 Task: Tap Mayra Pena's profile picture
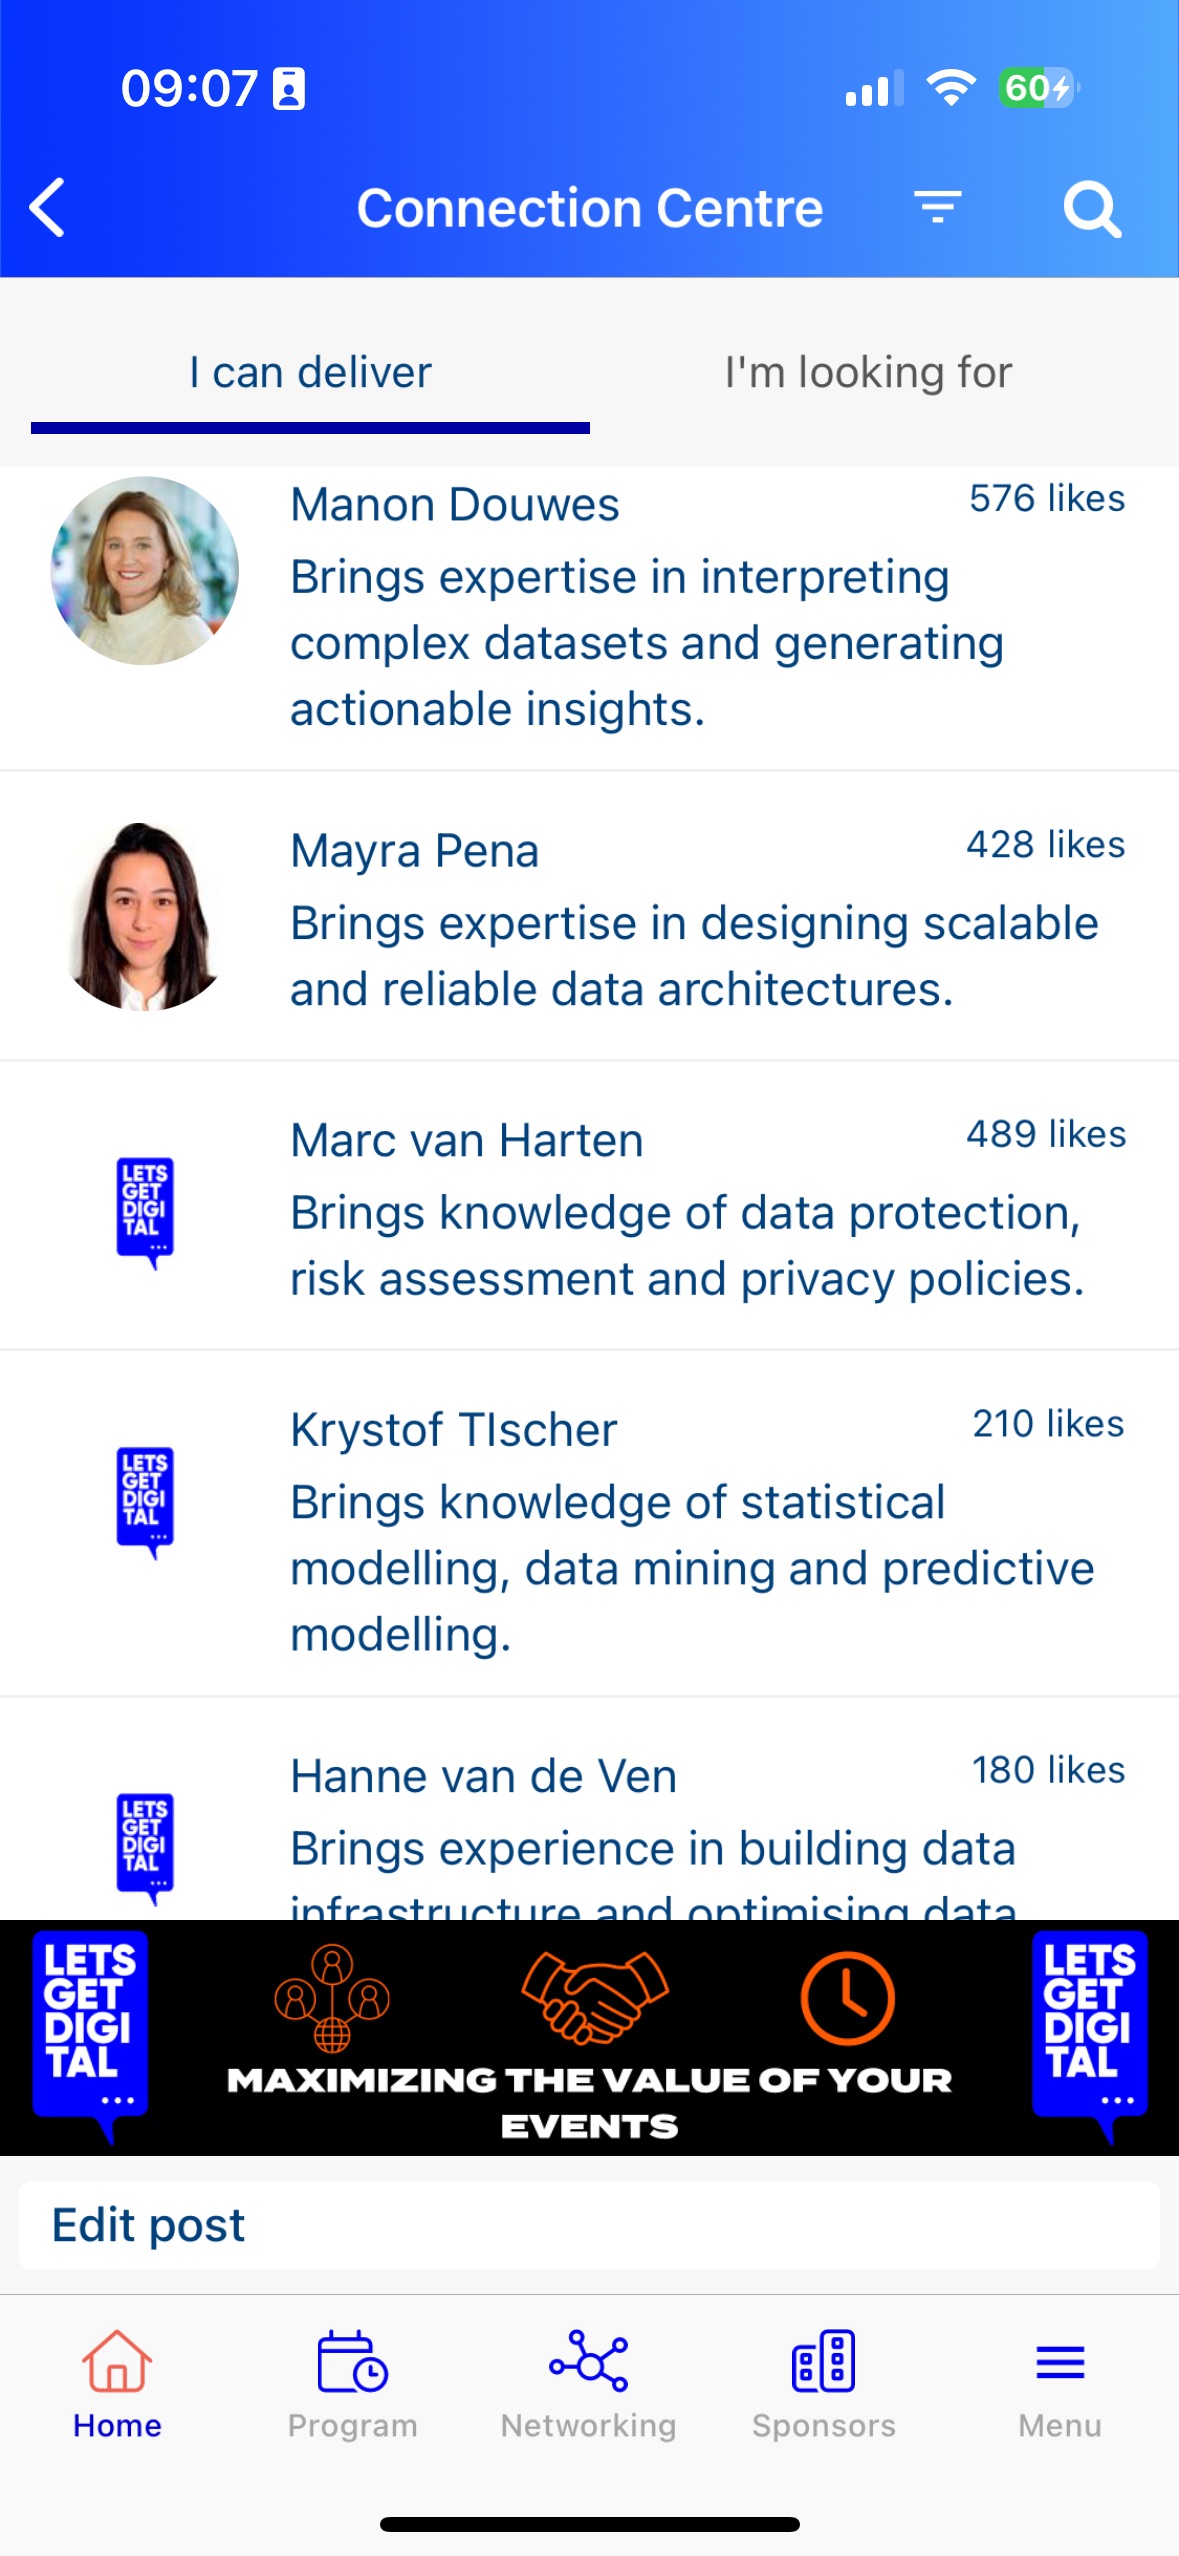click(x=145, y=917)
